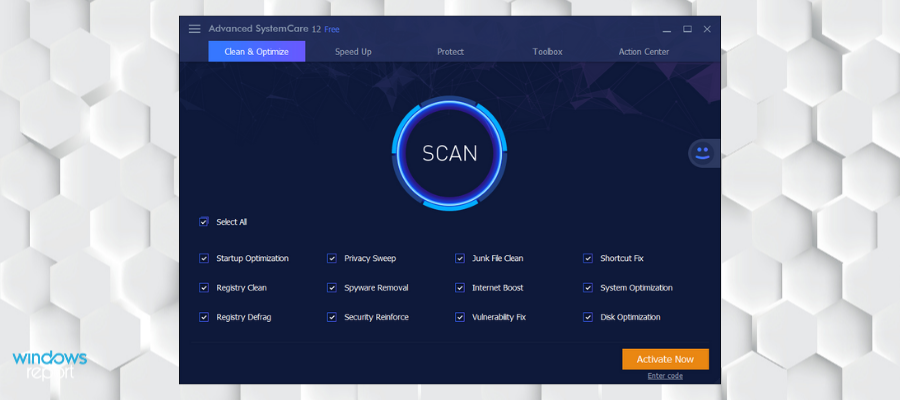The width and height of the screenshot is (900, 400).
Task: Toggle Spyware Removal checkbox
Action: (332, 288)
